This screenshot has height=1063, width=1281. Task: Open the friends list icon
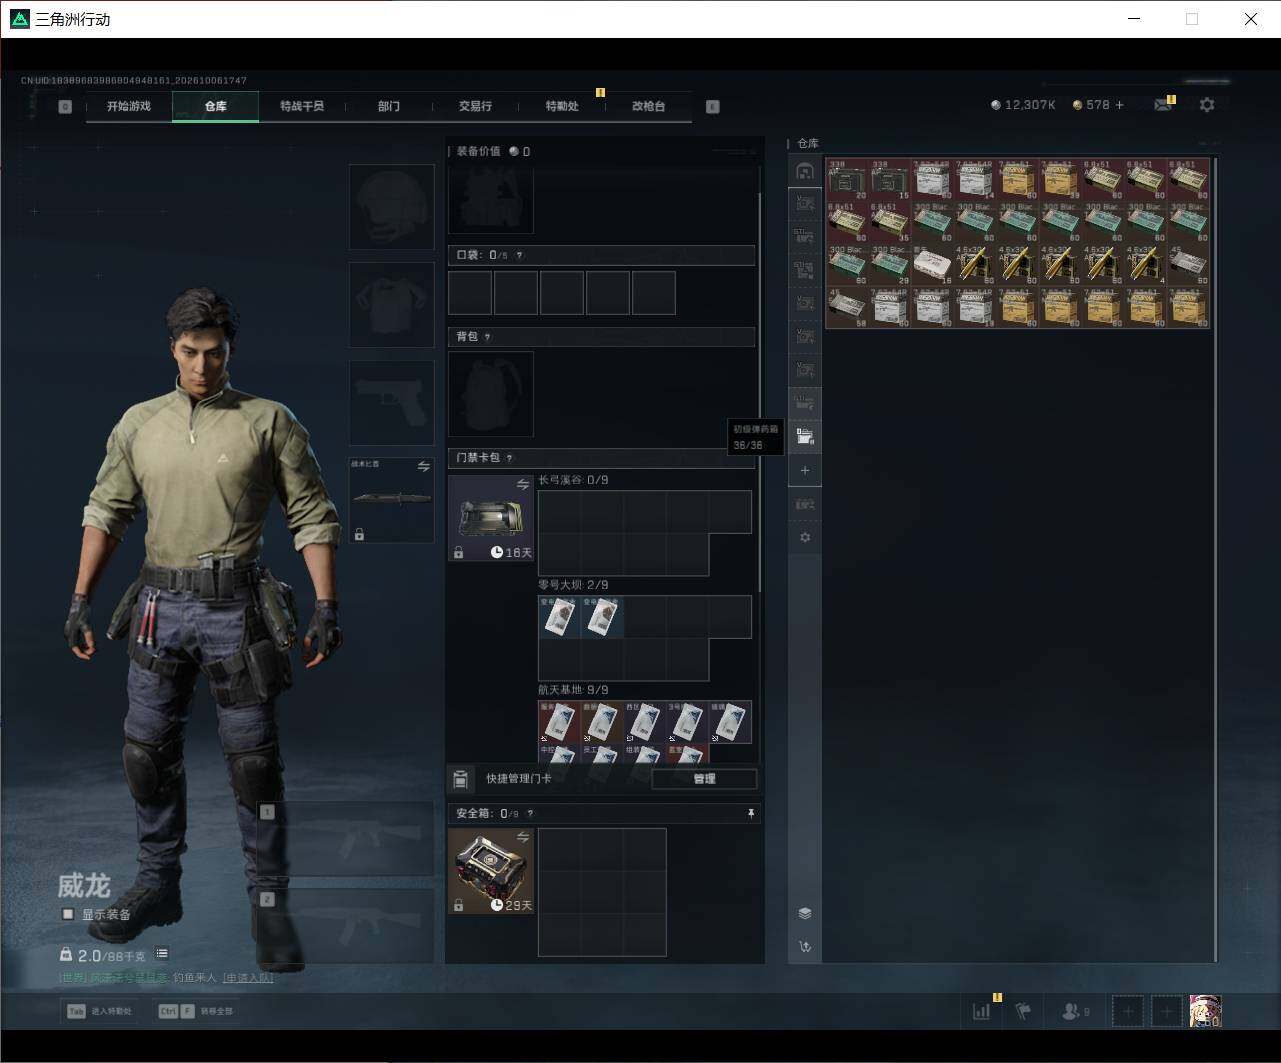point(1073,1011)
